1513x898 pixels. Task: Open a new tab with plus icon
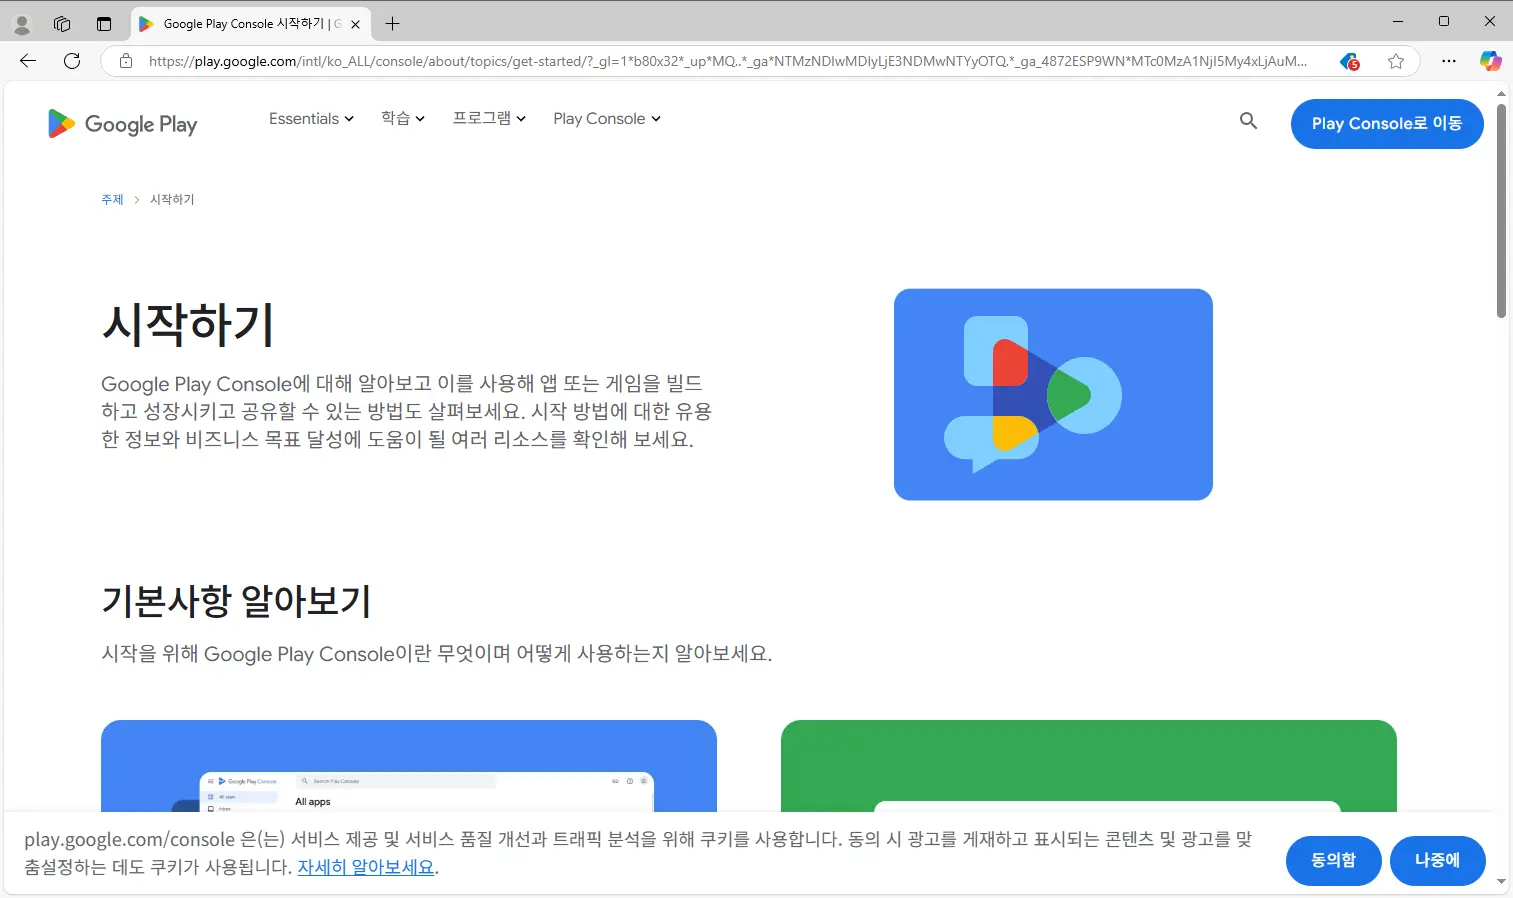[x=392, y=24]
